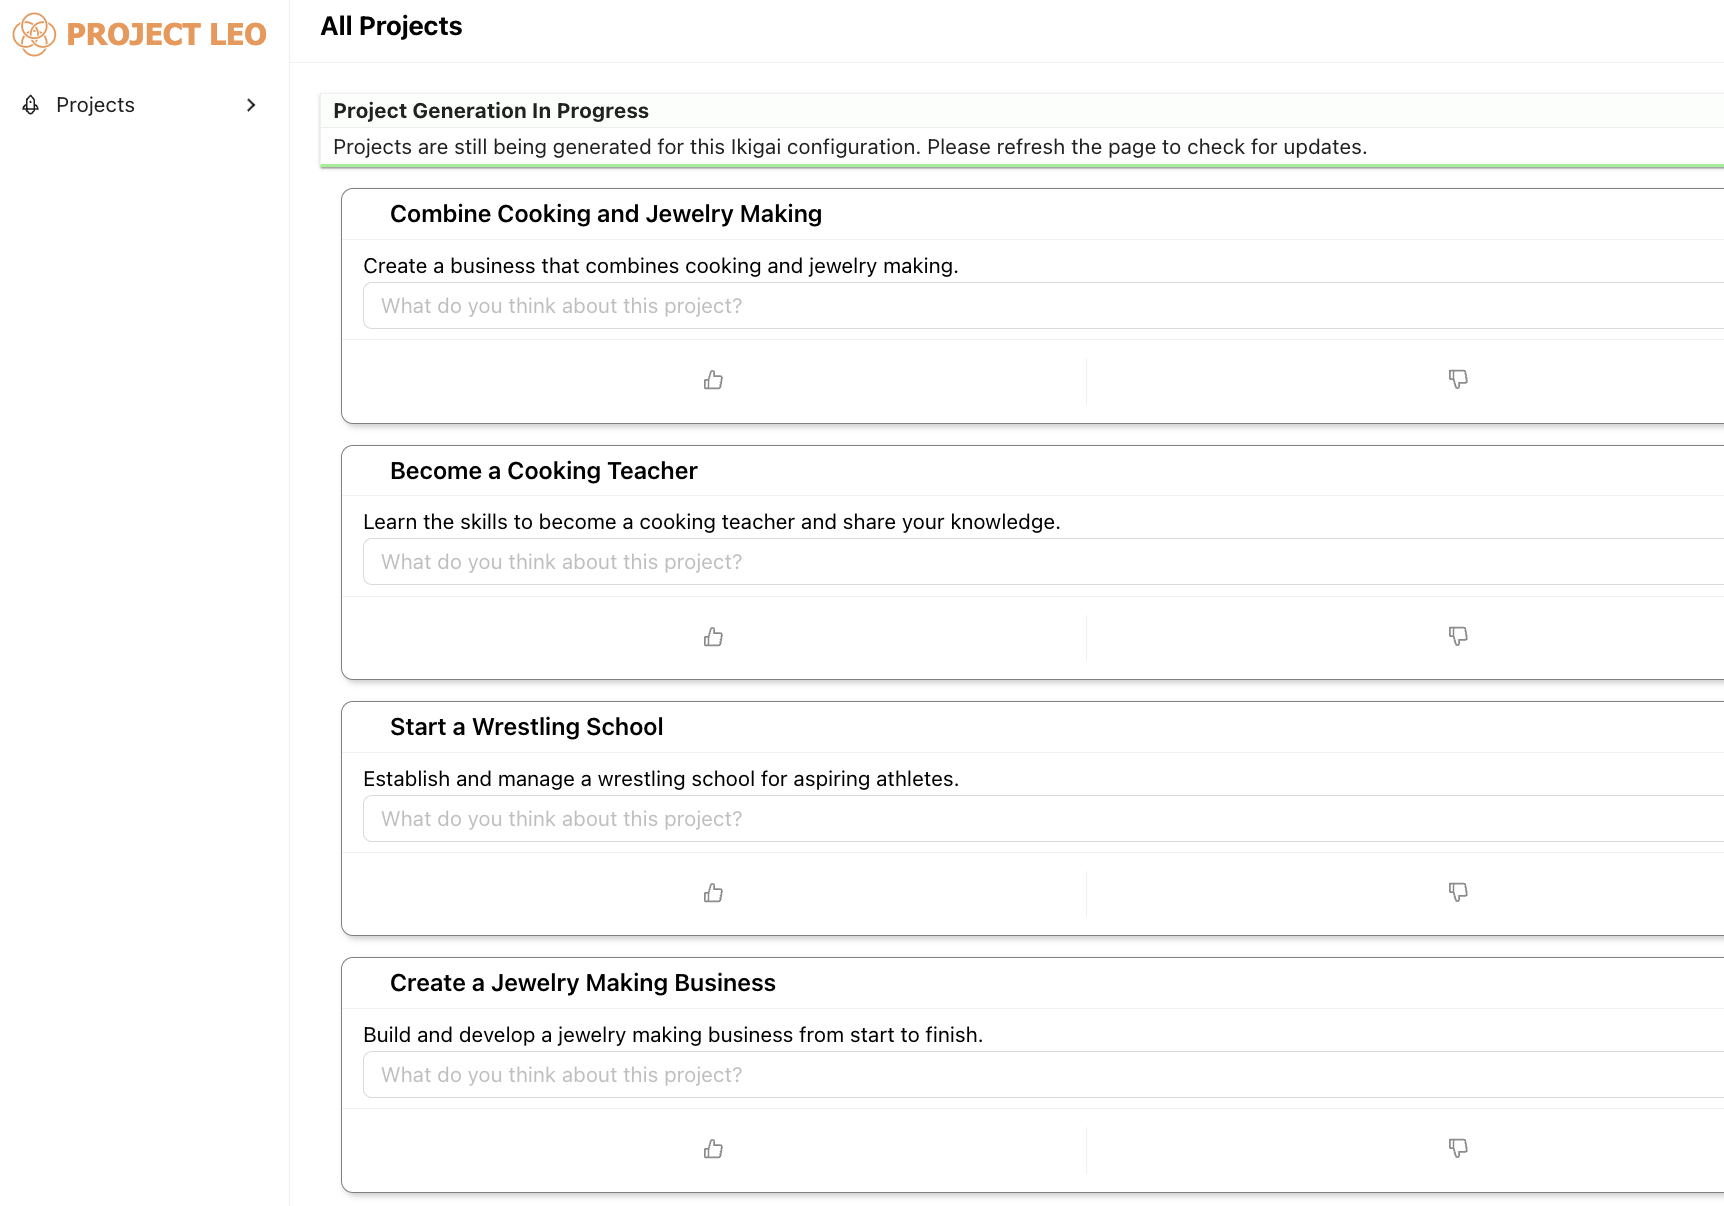Screen dimensions: 1724x1206
Task: Dislike the Start a Wrestling School project
Action: 1458,892
